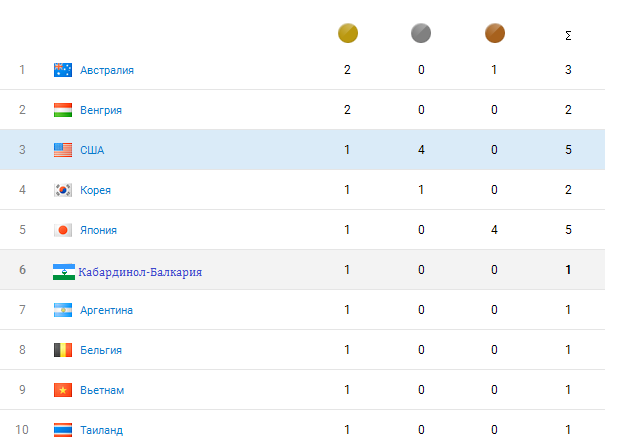
Task: Click the Hungary flag icon
Action: point(63,110)
